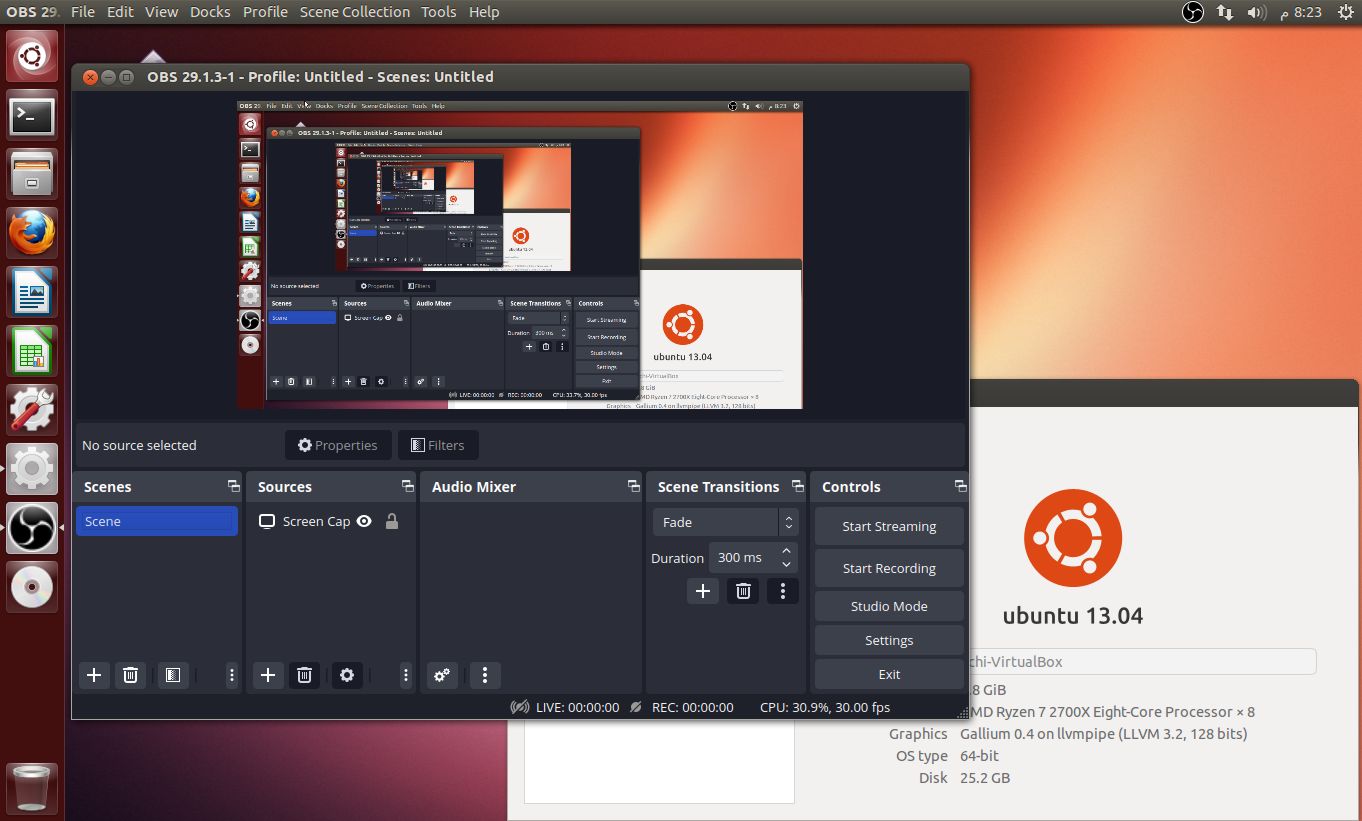Add a new scene with the plus icon

(x=94, y=675)
